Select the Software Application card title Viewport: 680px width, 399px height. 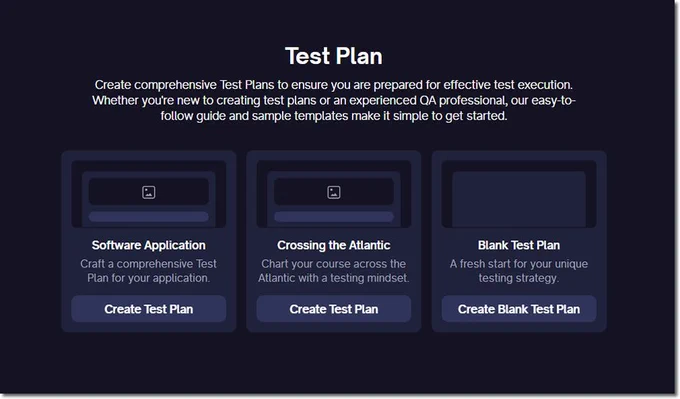(x=149, y=245)
